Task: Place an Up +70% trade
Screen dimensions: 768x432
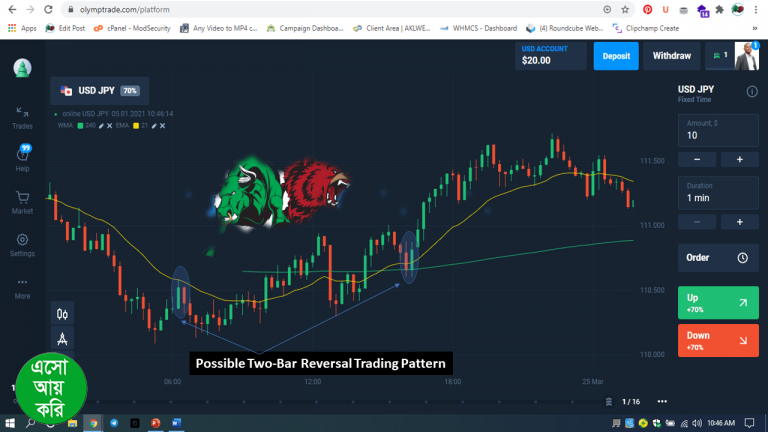Action: click(717, 301)
